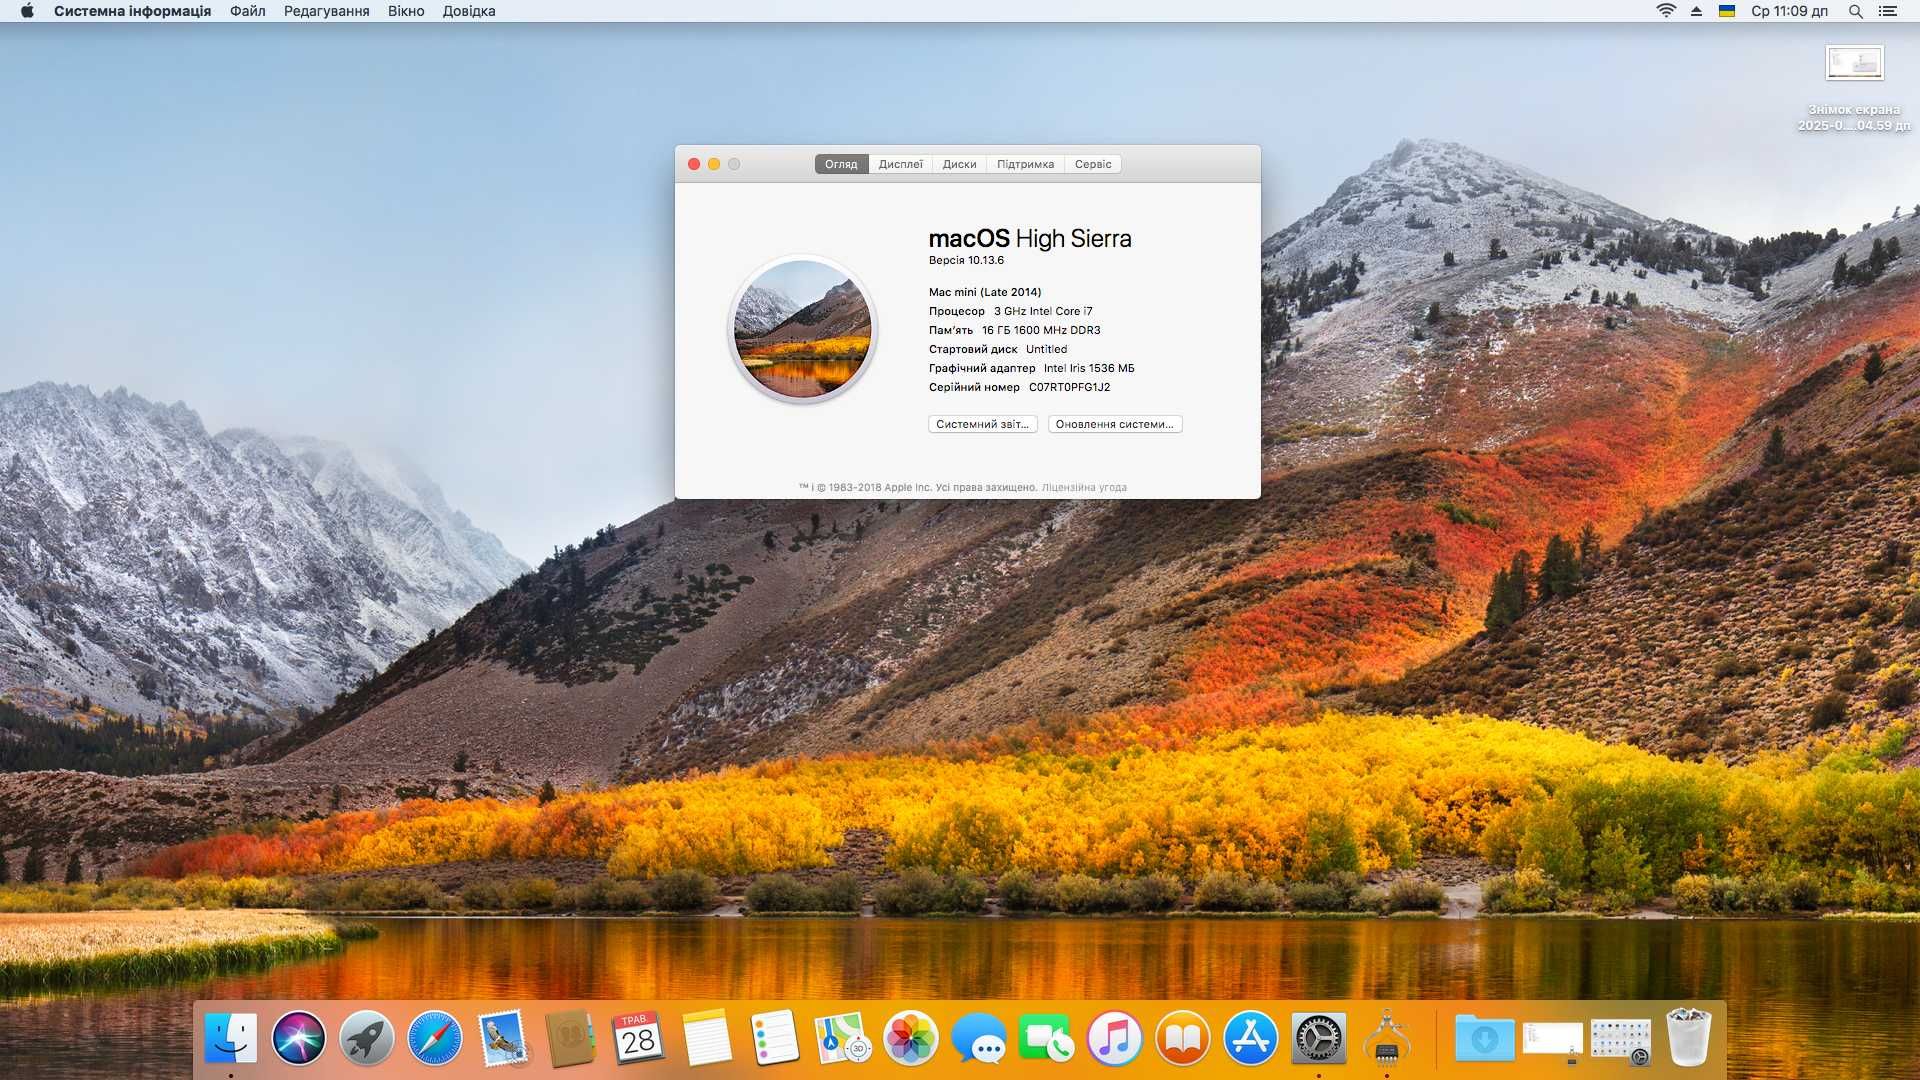
Task: Switch to the Сервіс tab
Action: 1093,164
